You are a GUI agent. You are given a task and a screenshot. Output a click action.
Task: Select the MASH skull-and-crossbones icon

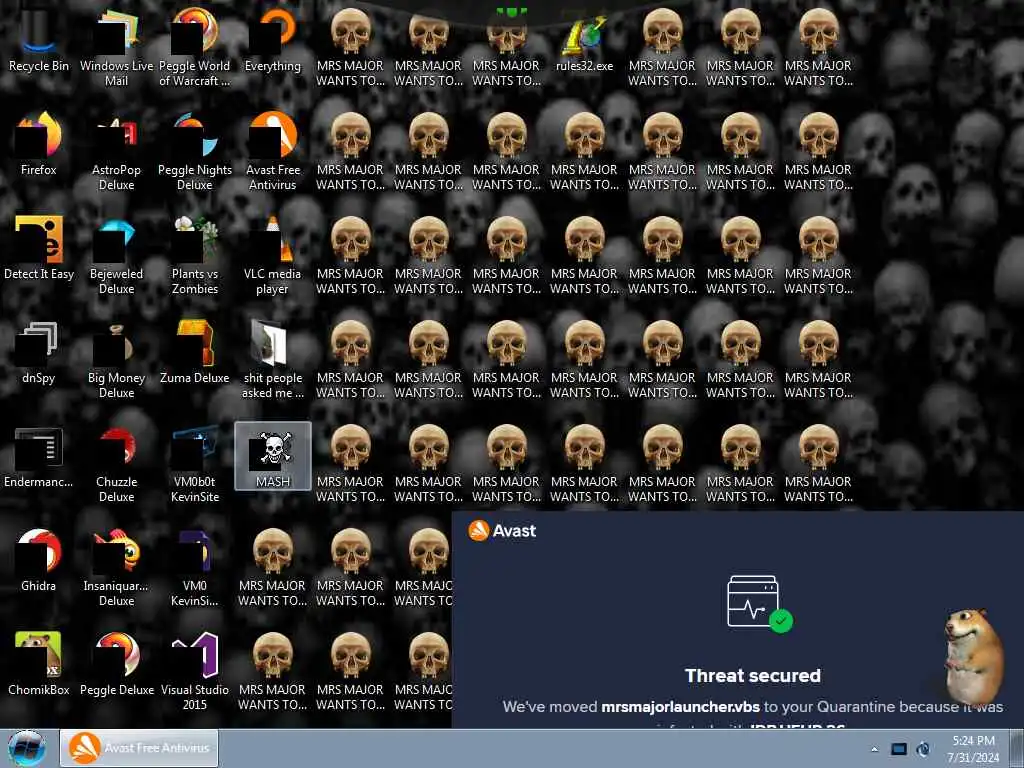coord(272,456)
